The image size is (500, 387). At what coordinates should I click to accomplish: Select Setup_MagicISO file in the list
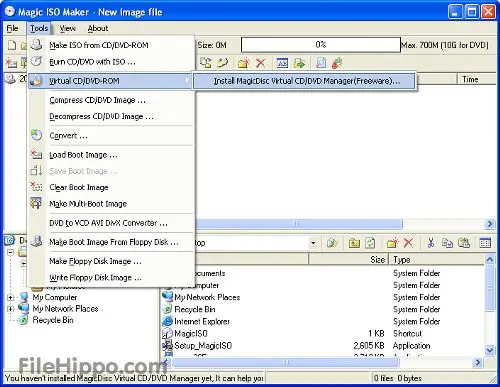[x=203, y=345]
